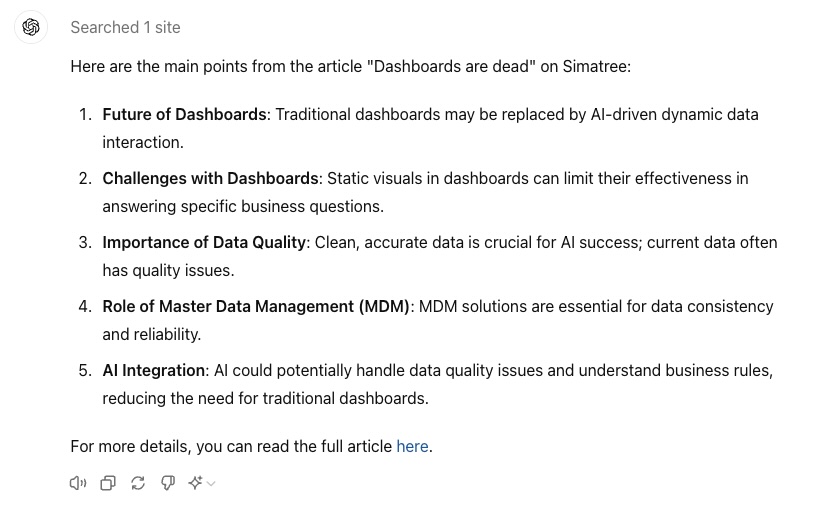Click the sparkle change-model icon

click(195, 483)
